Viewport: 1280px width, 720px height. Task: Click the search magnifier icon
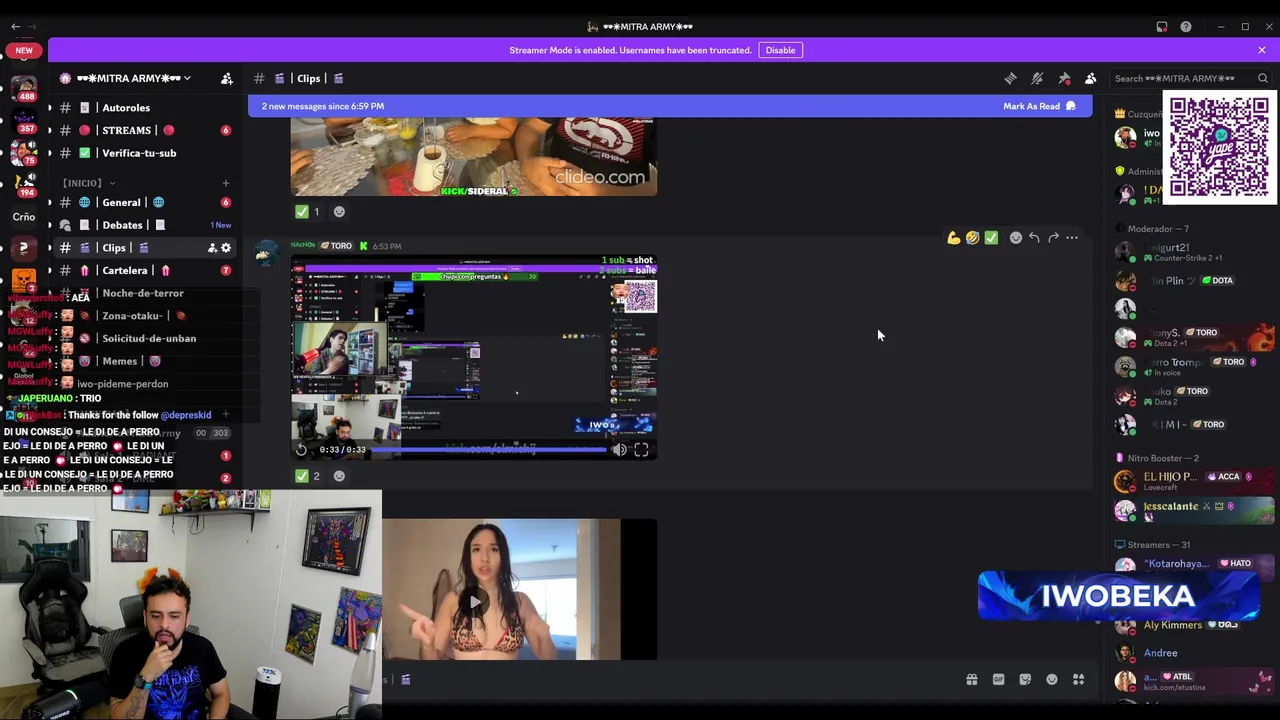point(1263,78)
